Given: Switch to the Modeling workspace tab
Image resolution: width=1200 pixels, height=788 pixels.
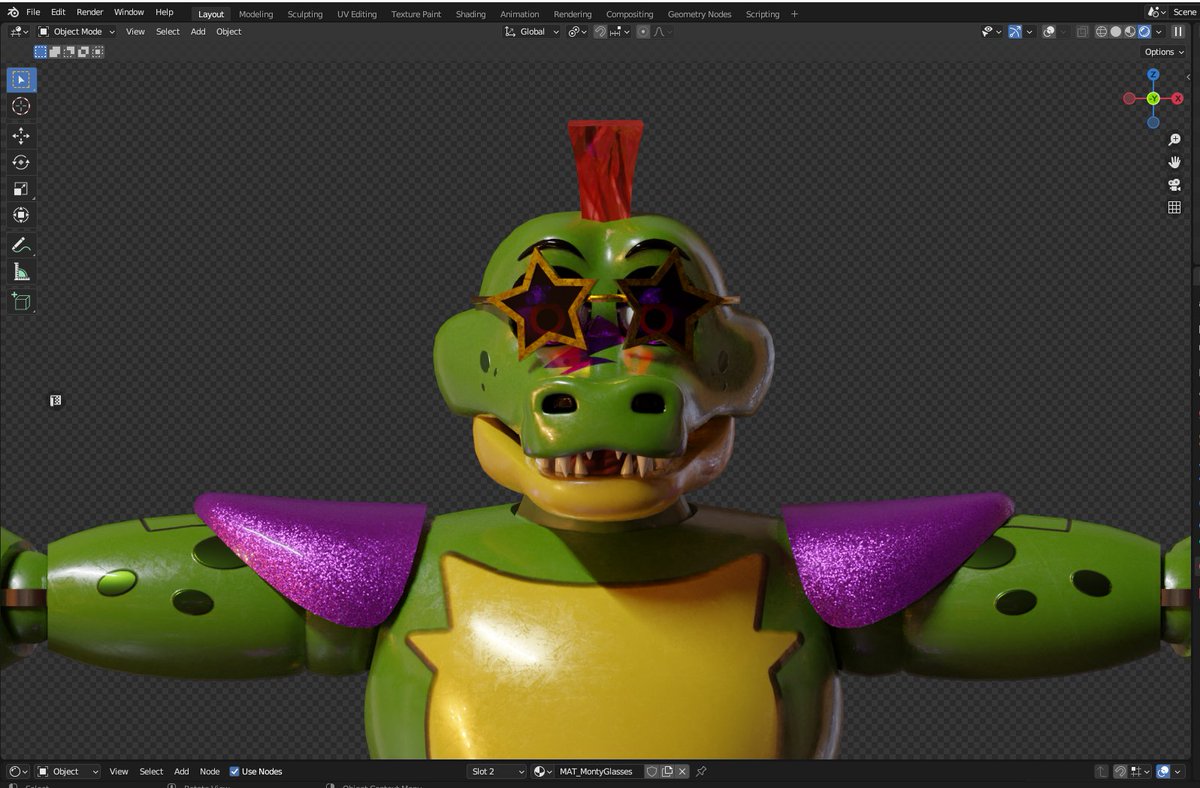Looking at the screenshot, I should (x=256, y=14).
